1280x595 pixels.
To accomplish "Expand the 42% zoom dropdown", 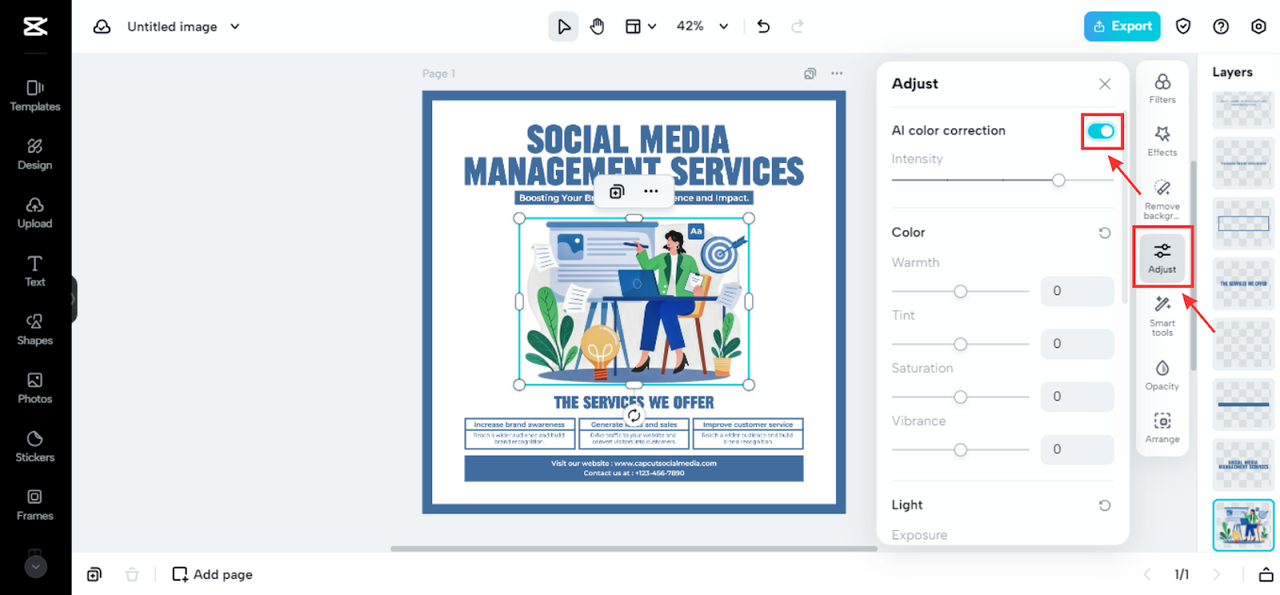I will tap(703, 27).
